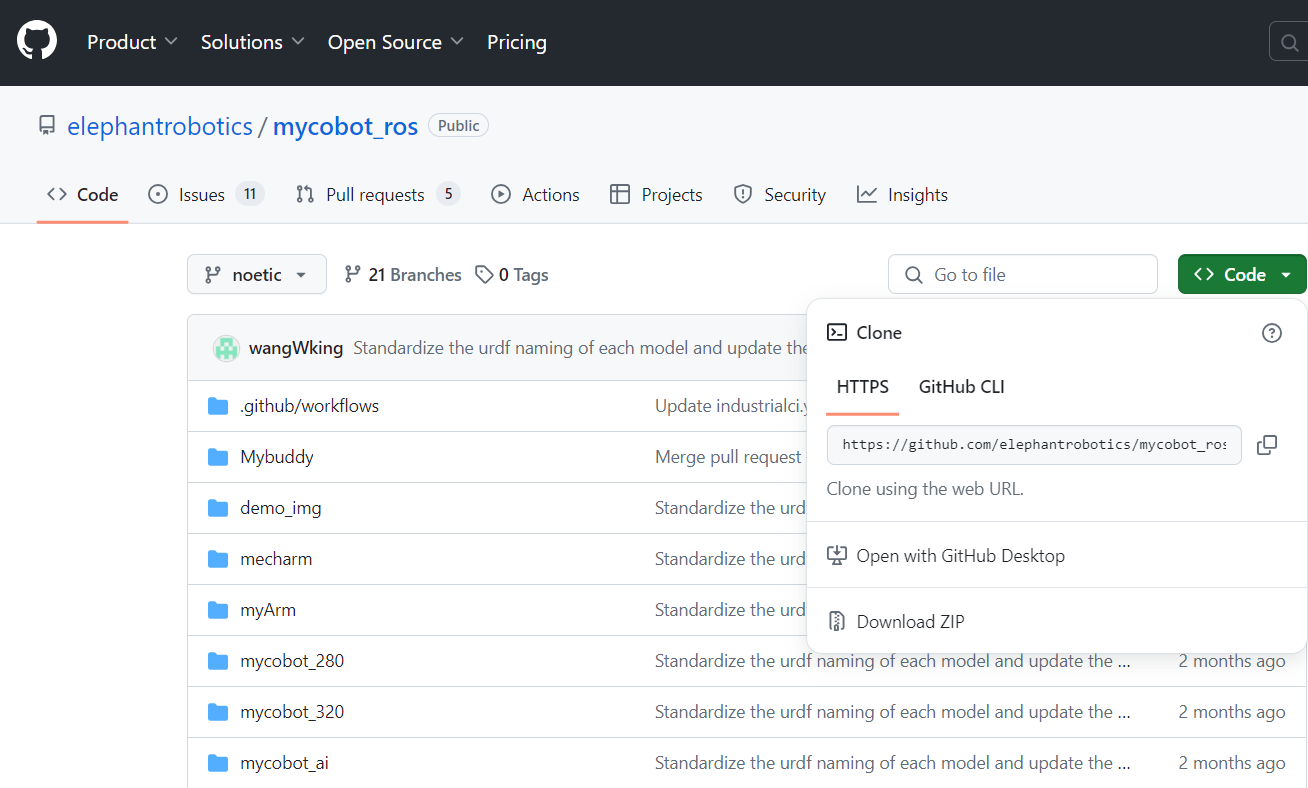
Task: Copy the clone URL to clipboard
Action: [1267, 445]
